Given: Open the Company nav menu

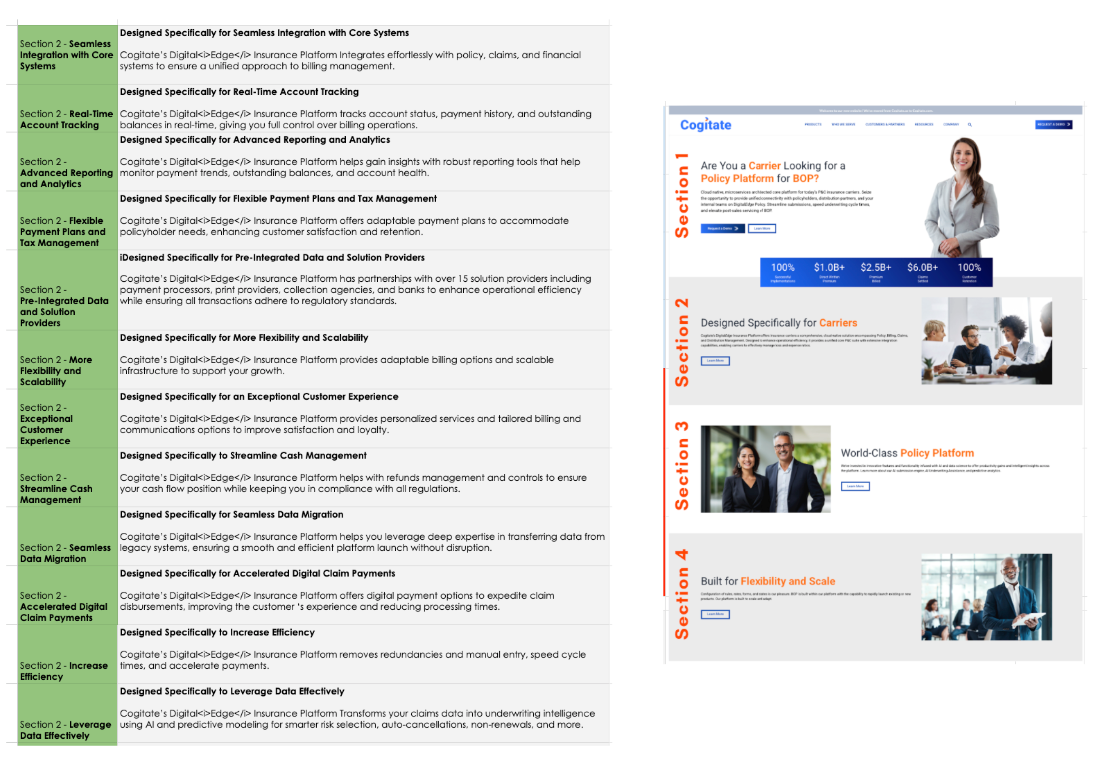Looking at the screenshot, I should [951, 125].
